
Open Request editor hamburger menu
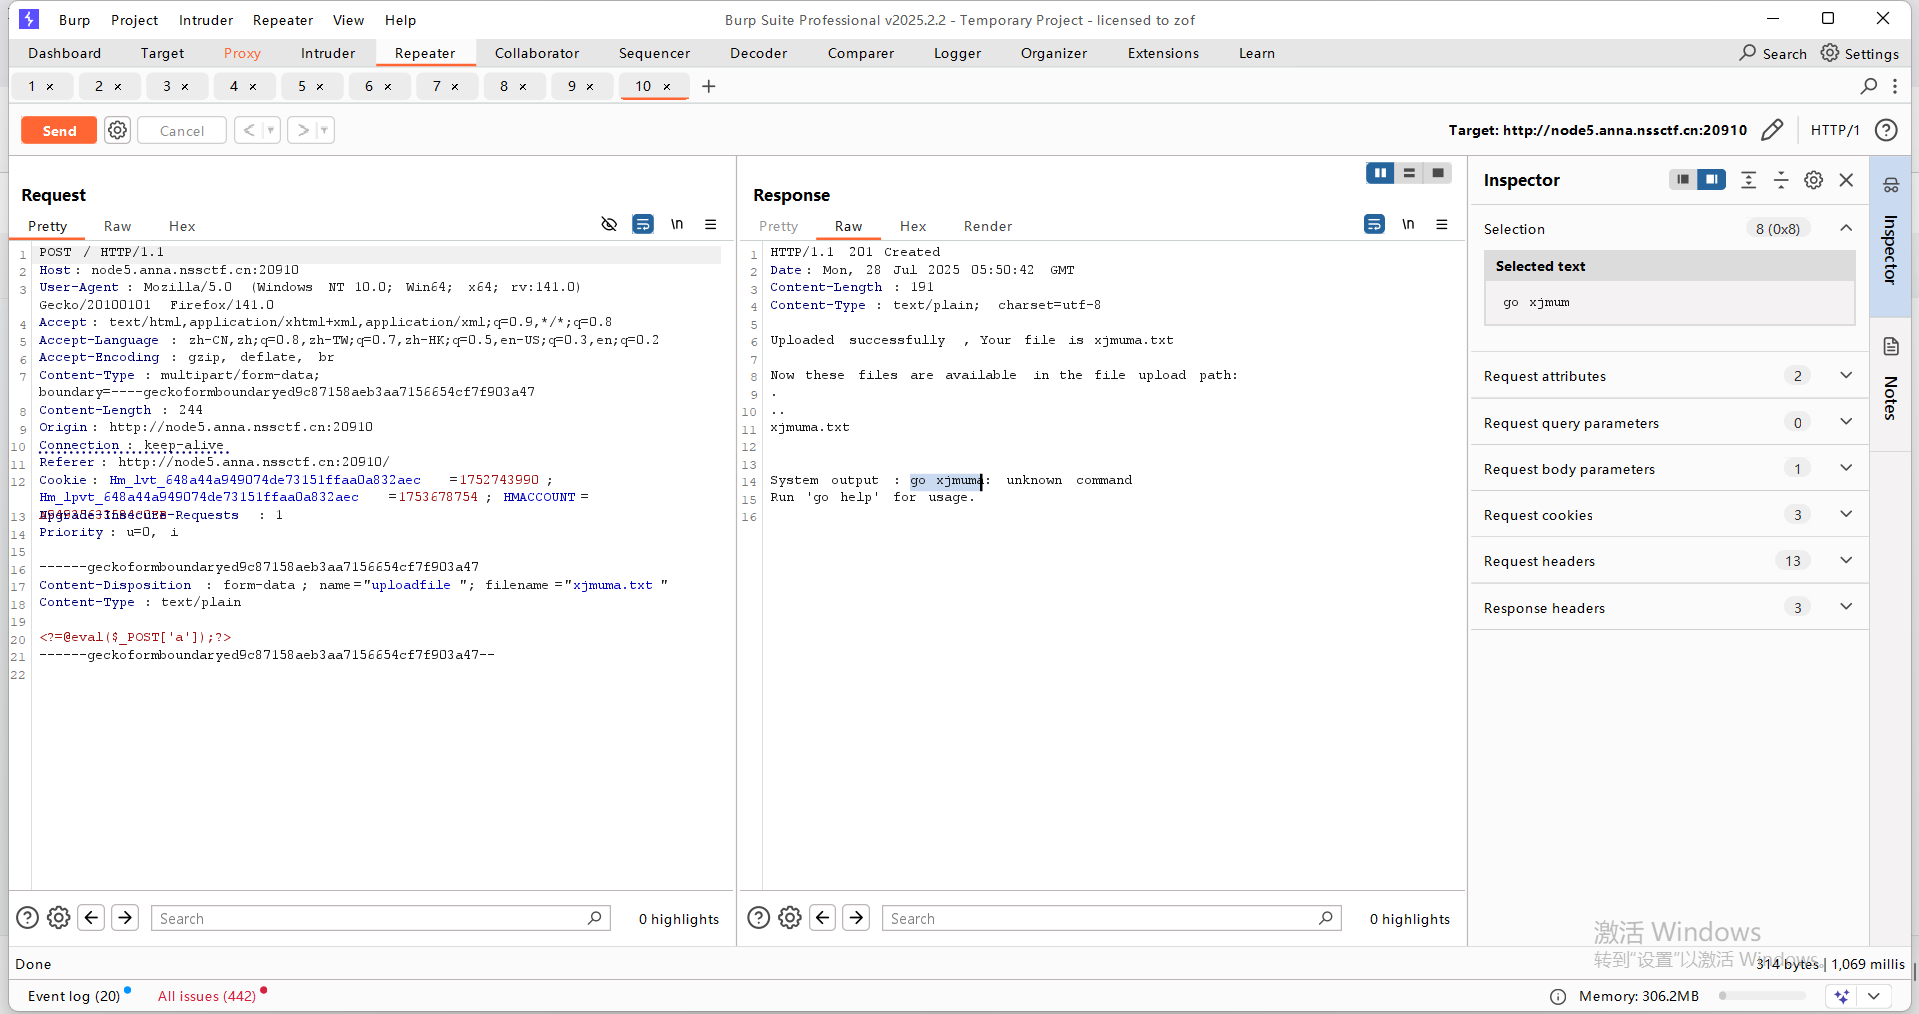pyautogui.click(x=711, y=224)
